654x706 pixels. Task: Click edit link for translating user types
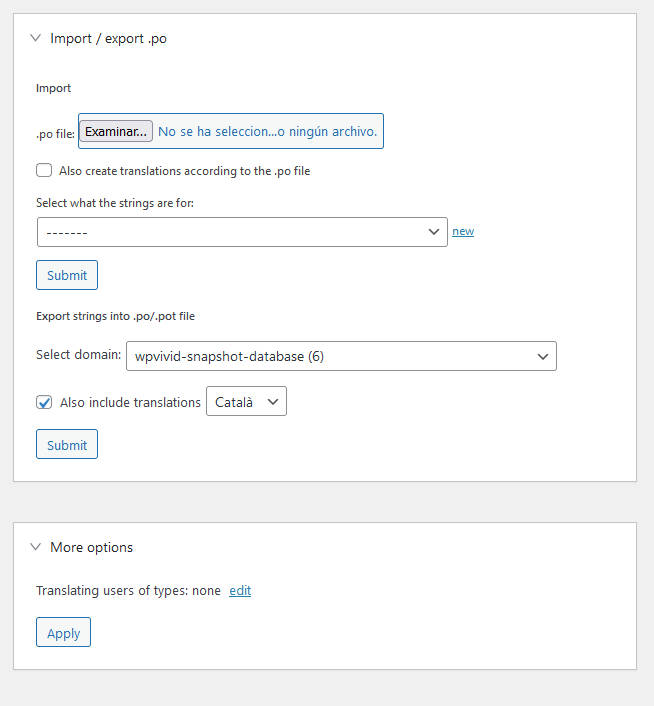point(240,591)
